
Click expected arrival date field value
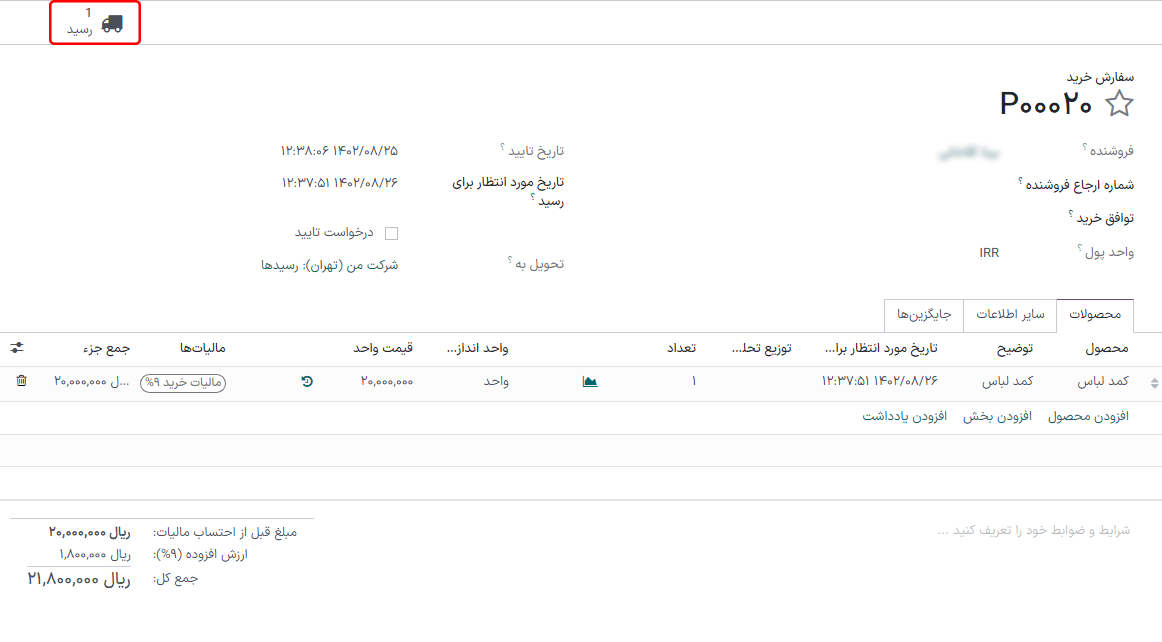[339, 182]
